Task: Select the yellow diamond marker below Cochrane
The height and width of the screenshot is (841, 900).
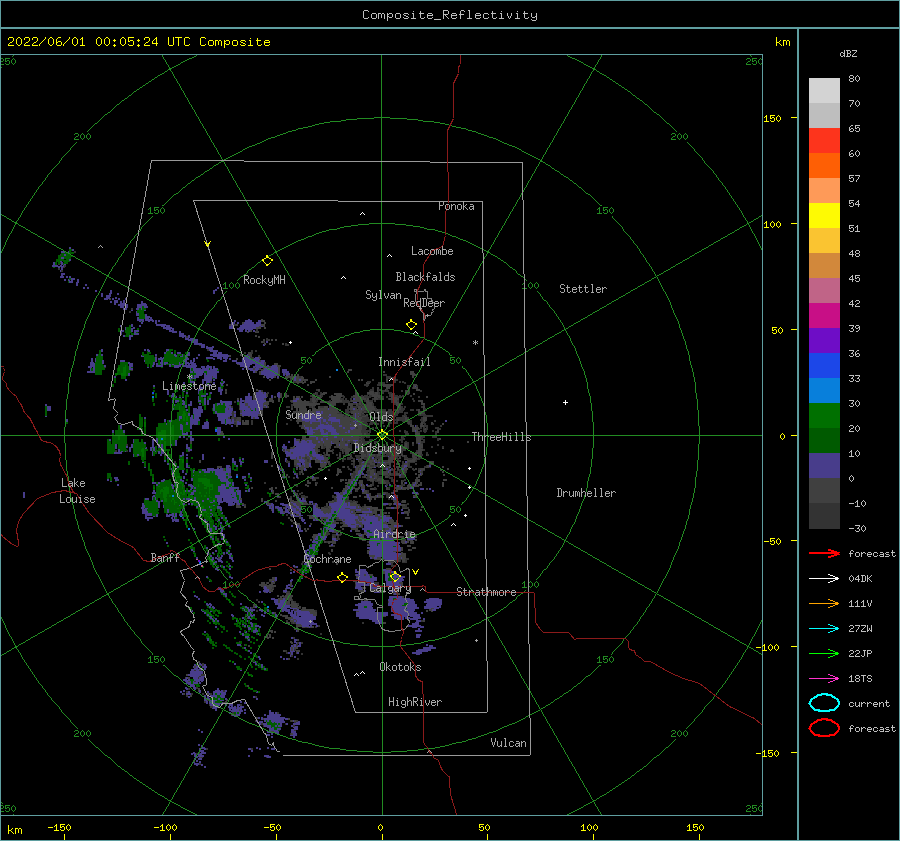Action: coord(343,577)
